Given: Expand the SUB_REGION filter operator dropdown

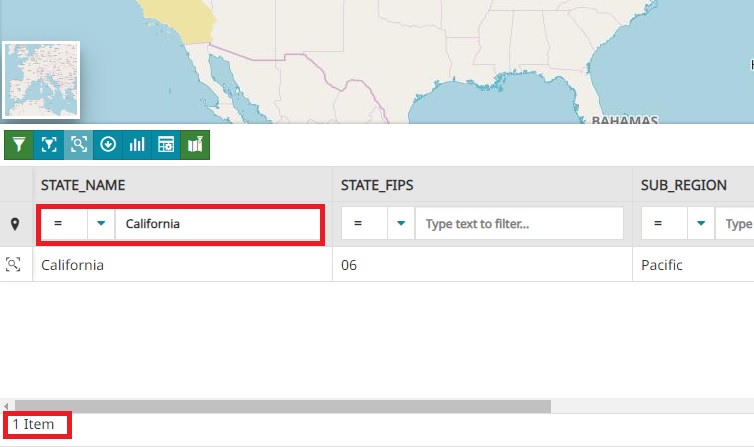Looking at the screenshot, I should click(701, 224).
